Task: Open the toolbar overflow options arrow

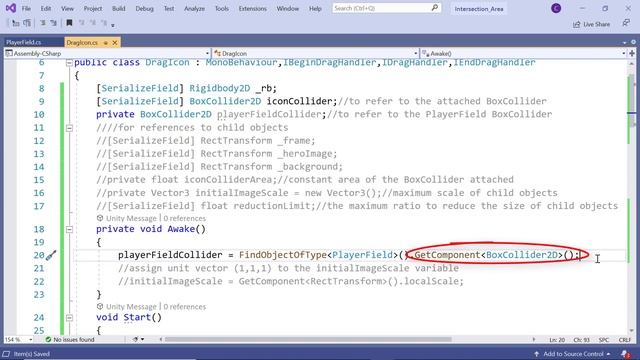Action: click(113, 25)
